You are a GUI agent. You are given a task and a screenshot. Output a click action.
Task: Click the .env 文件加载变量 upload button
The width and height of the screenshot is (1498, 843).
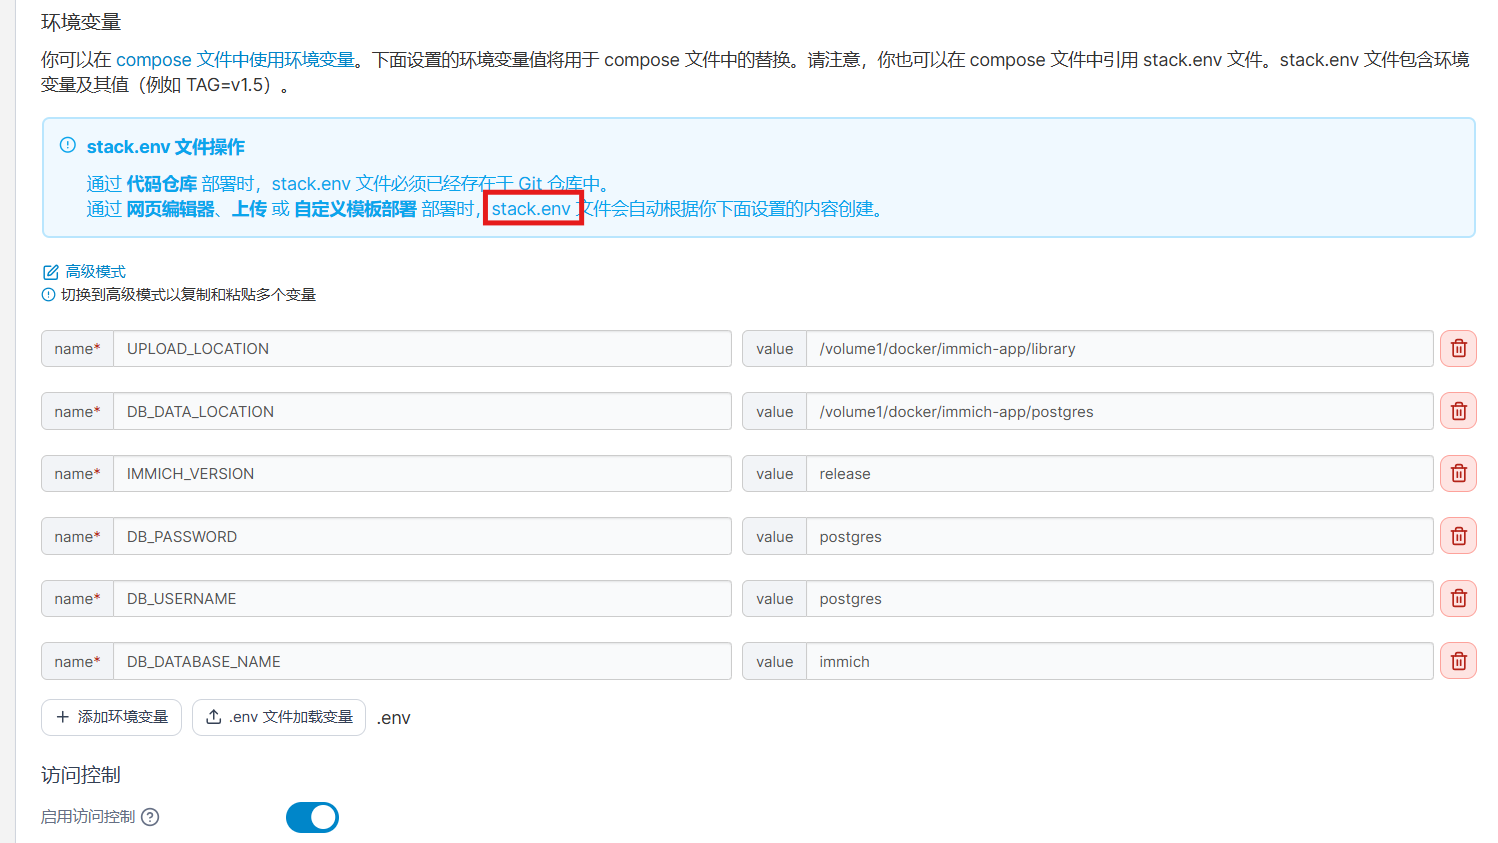pyautogui.click(x=279, y=717)
